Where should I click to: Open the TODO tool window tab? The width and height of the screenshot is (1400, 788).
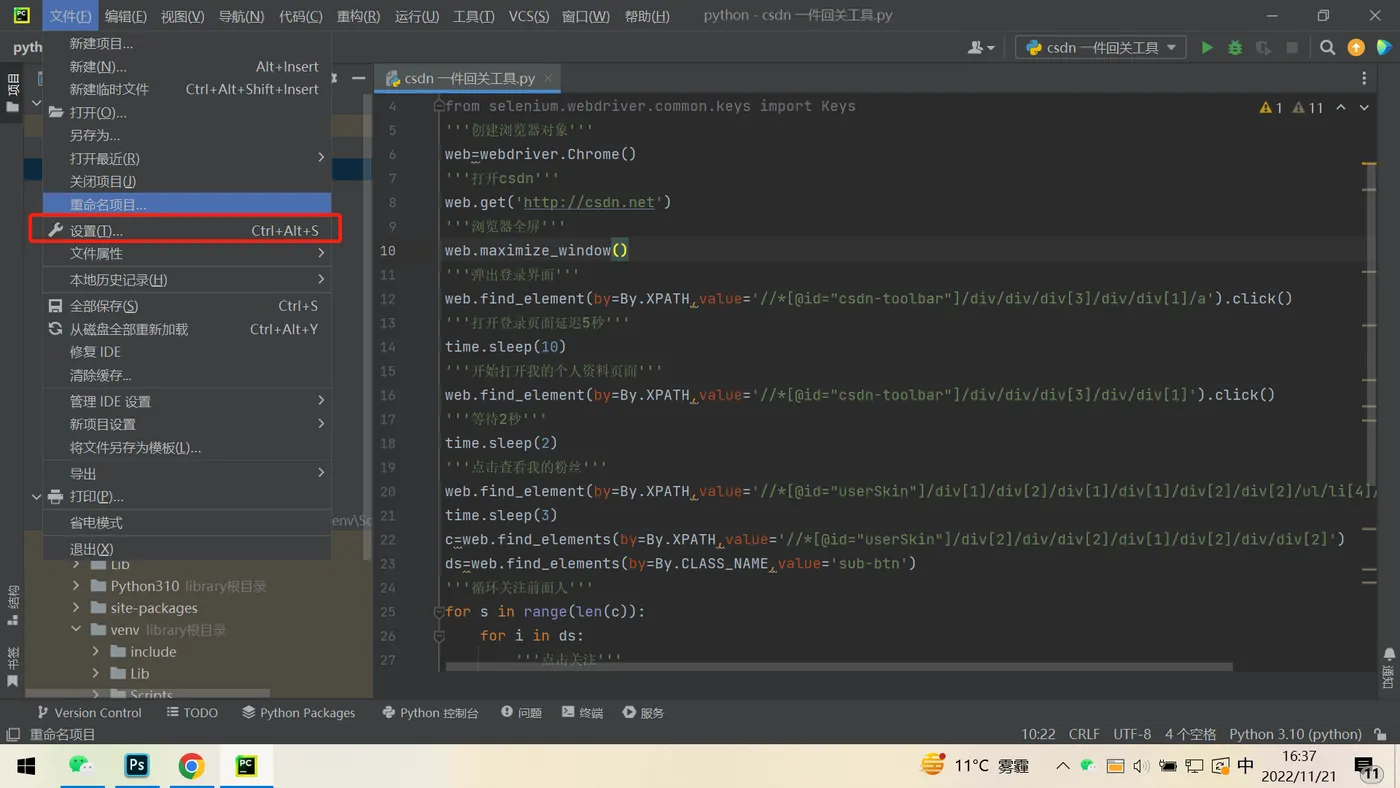[x=192, y=713]
